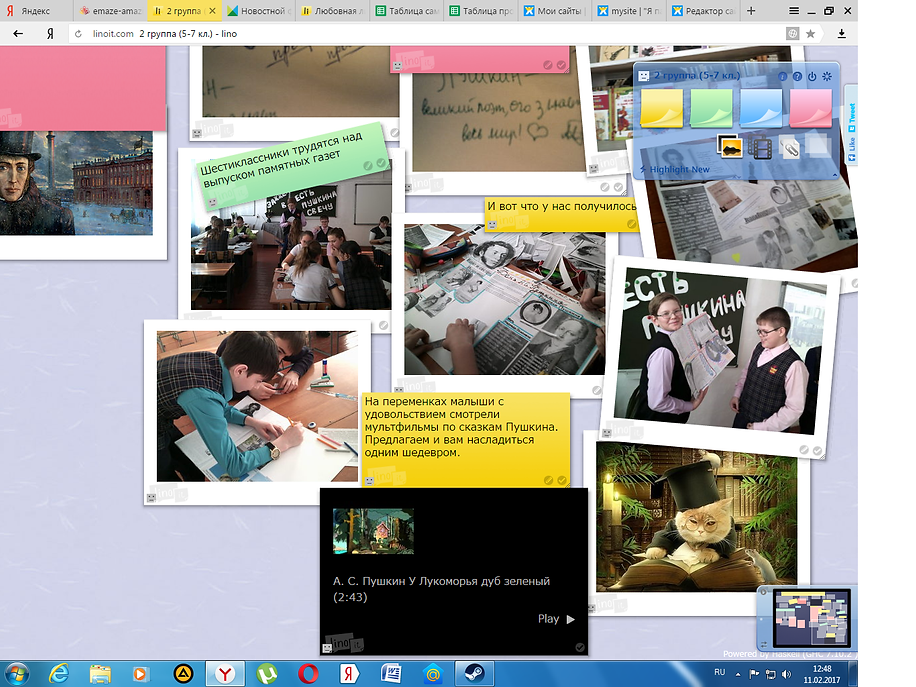Collapse the palette with the up arrow
This screenshot has width=916, height=687.
(x=835, y=175)
